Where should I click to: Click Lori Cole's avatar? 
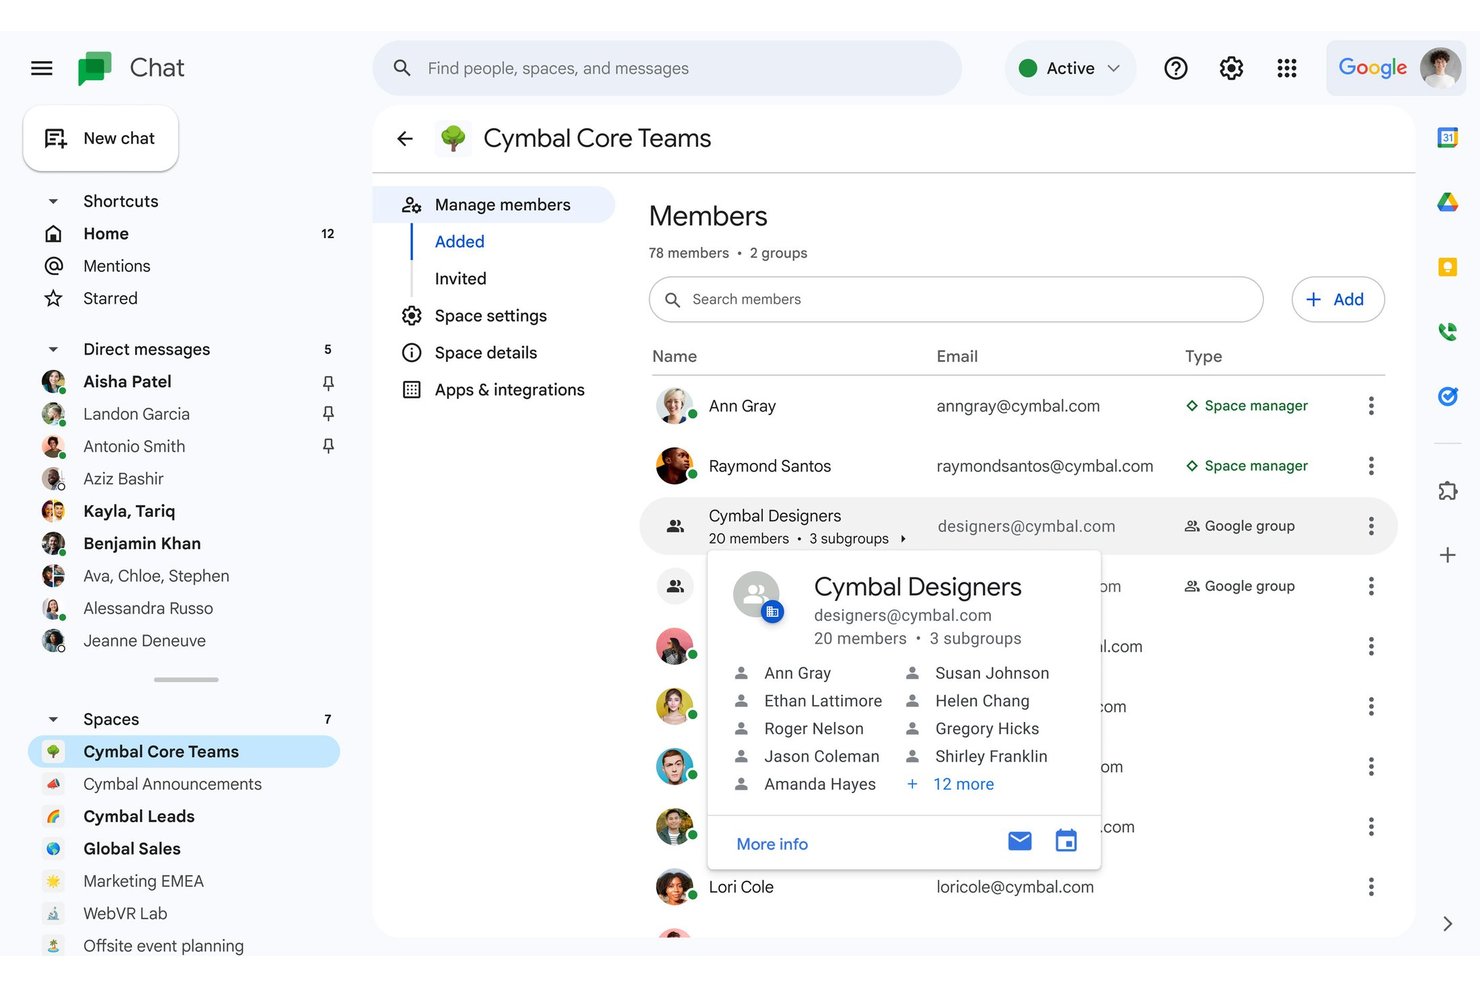(x=675, y=887)
